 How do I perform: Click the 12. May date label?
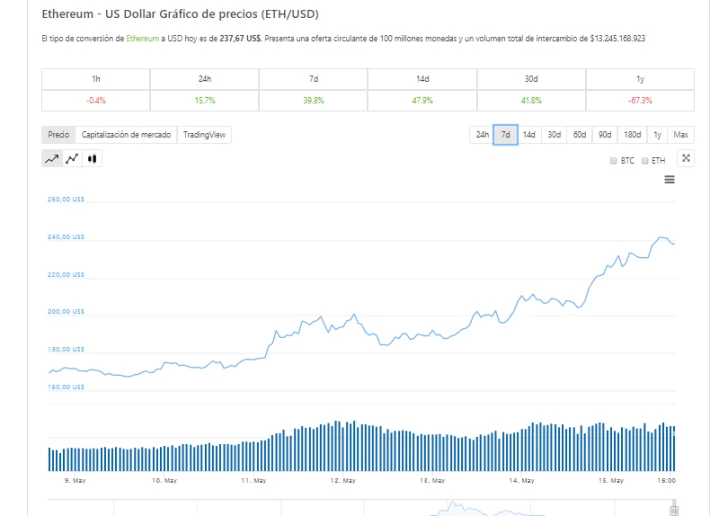click(343, 481)
